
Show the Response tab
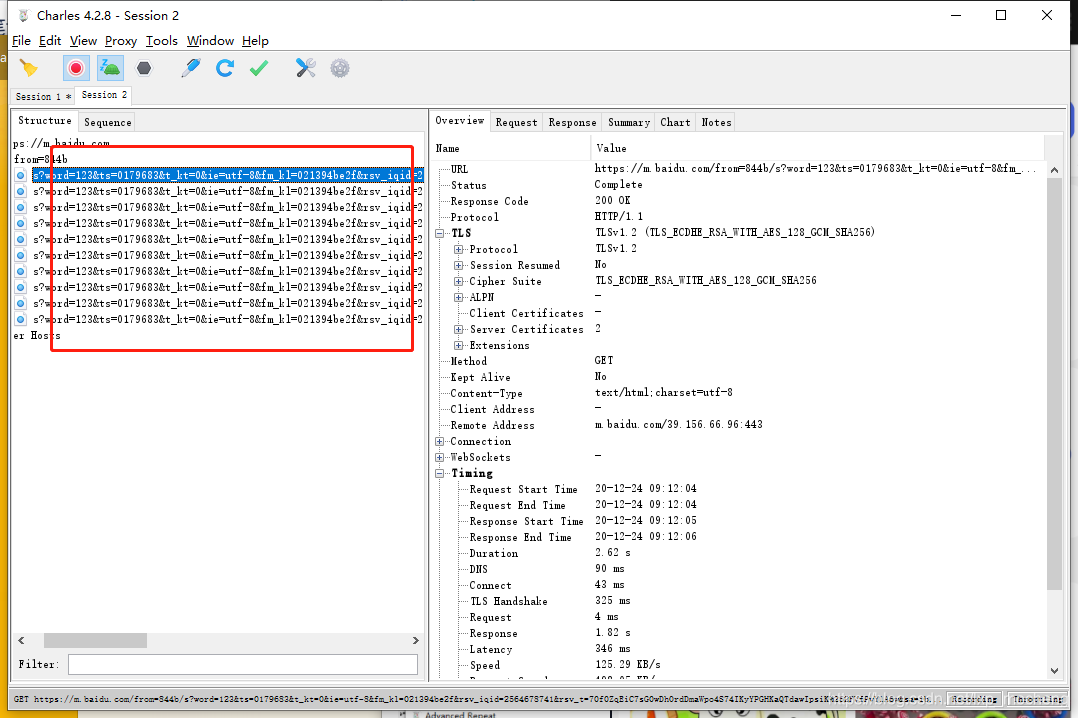tap(572, 122)
